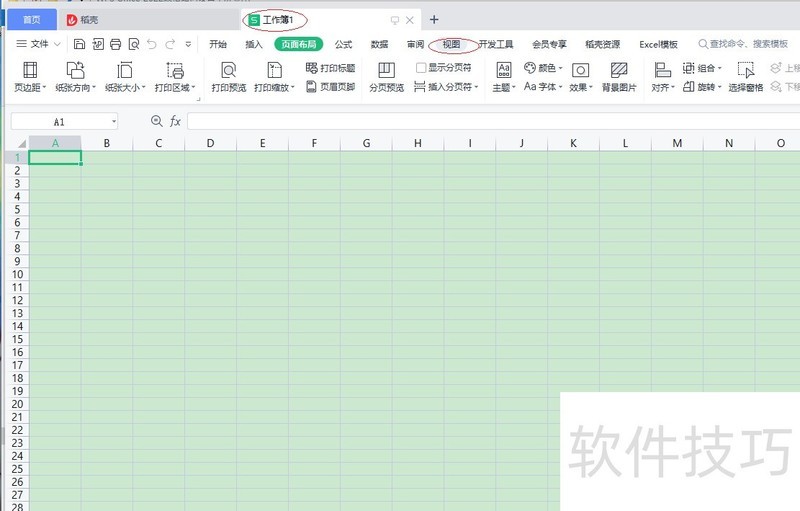
Task: Click the formula bar input field
Action: (x=490, y=121)
